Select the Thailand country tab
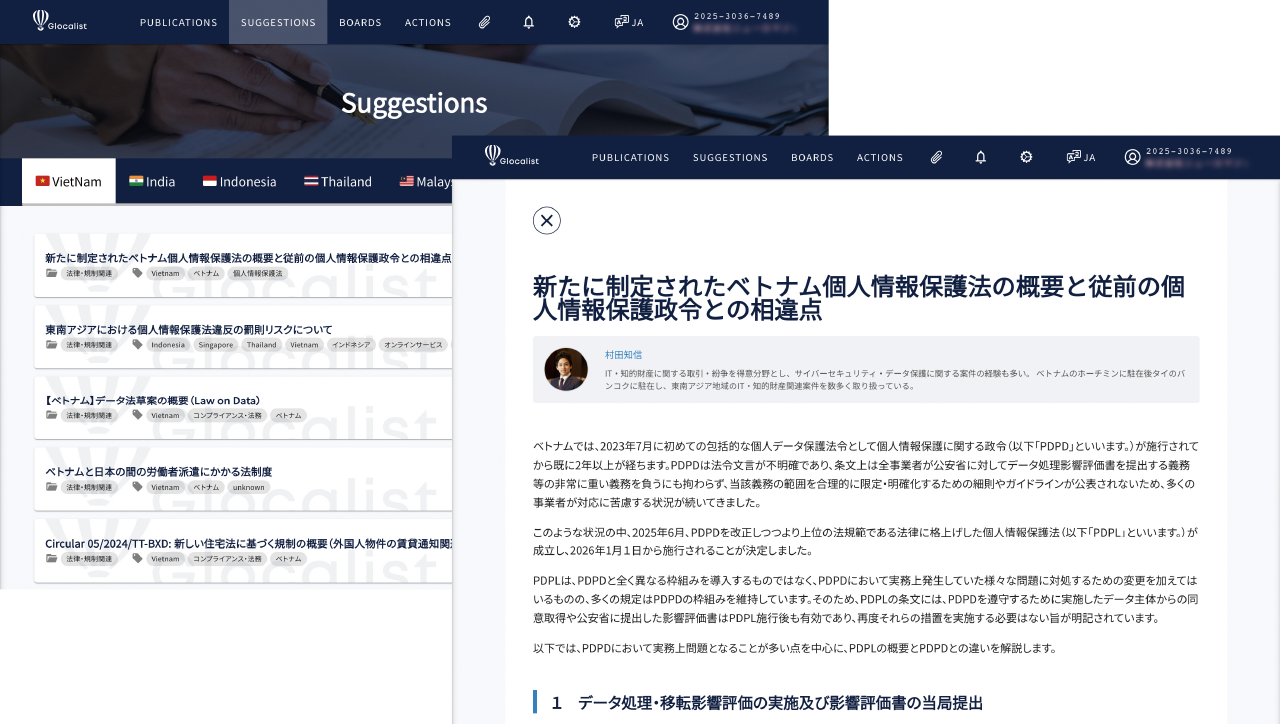The image size is (1280, 724). (x=338, y=181)
